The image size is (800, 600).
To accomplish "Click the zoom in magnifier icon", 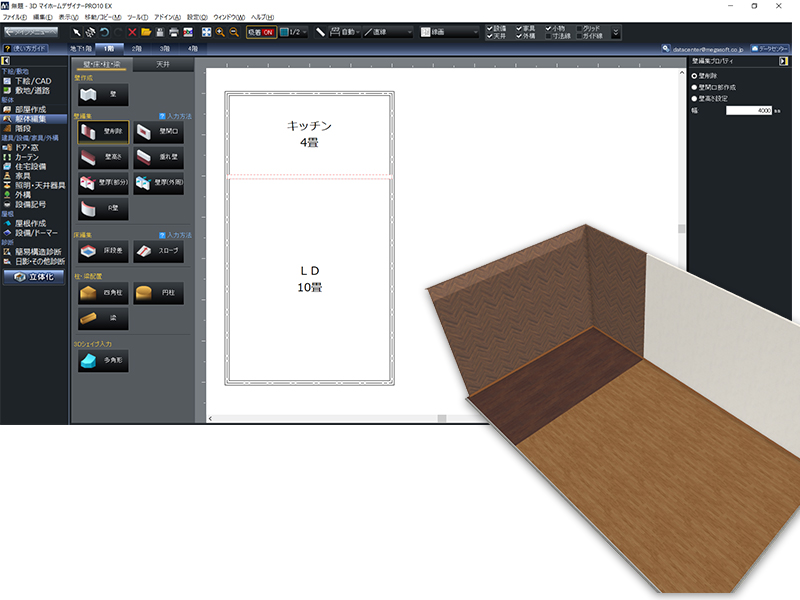I will (x=220, y=32).
